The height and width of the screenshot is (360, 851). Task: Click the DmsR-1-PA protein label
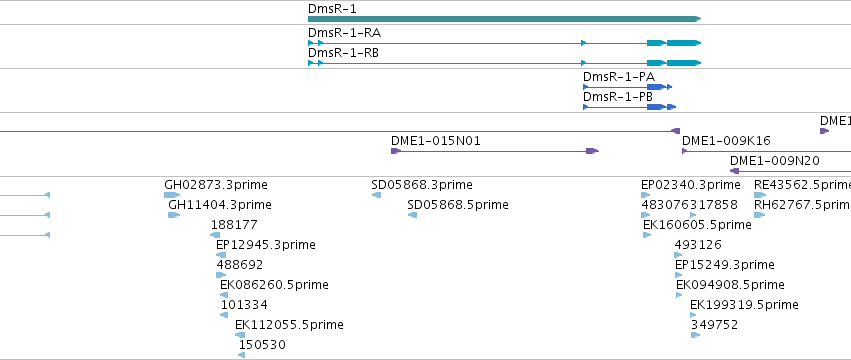[619, 77]
